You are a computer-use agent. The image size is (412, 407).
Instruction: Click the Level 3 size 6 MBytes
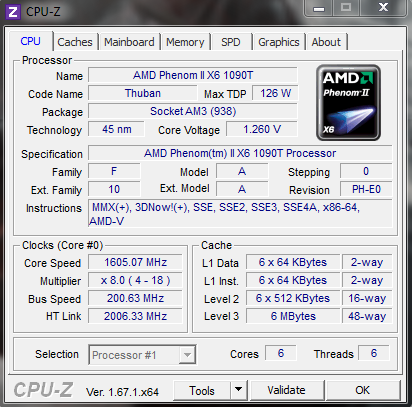click(x=293, y=316)
